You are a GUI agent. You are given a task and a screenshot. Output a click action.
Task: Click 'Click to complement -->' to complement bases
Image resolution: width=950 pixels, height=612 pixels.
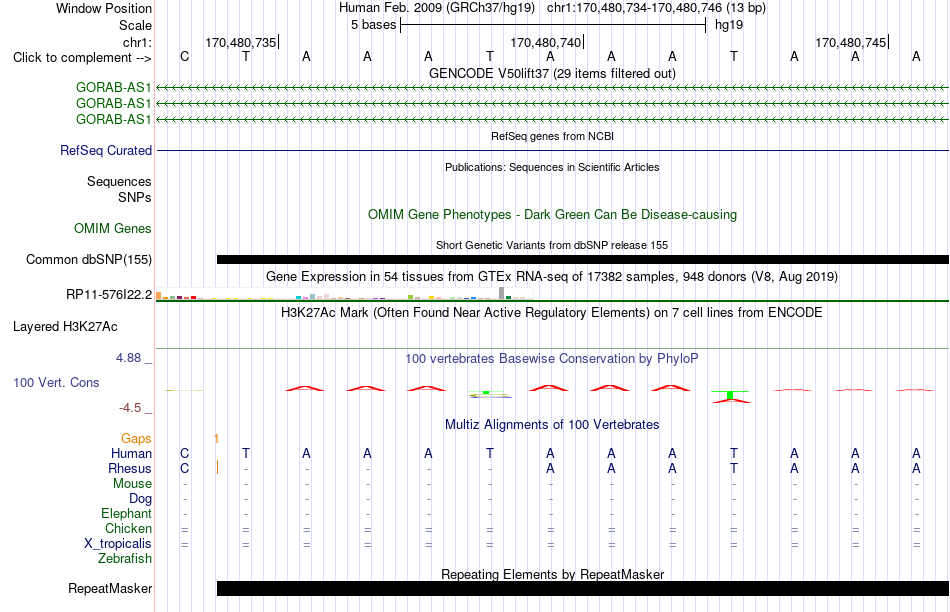tap(82, 58)
